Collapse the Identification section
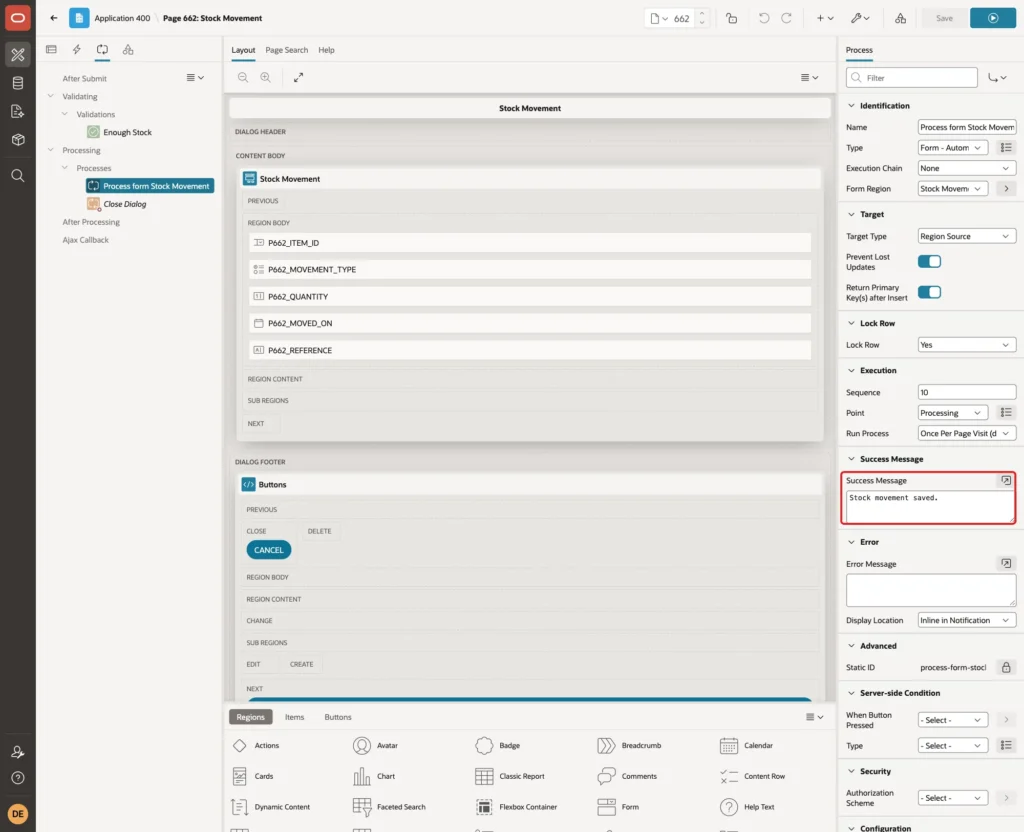Screen dimensions: 1024x832 point(851,106)
